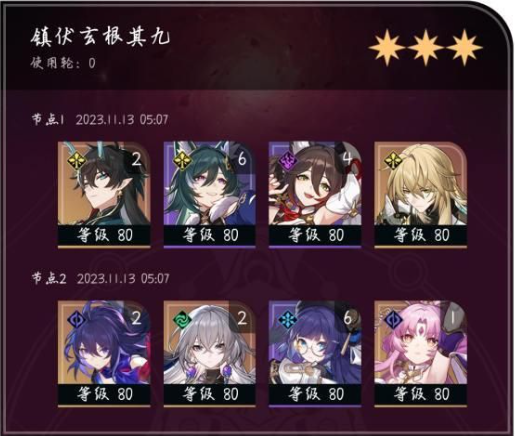Viewport: 515px width, 436px height.
Task: Click the blue Ice element icon on the glasses character
Action: pyautogui.click(x=287, y=320)
